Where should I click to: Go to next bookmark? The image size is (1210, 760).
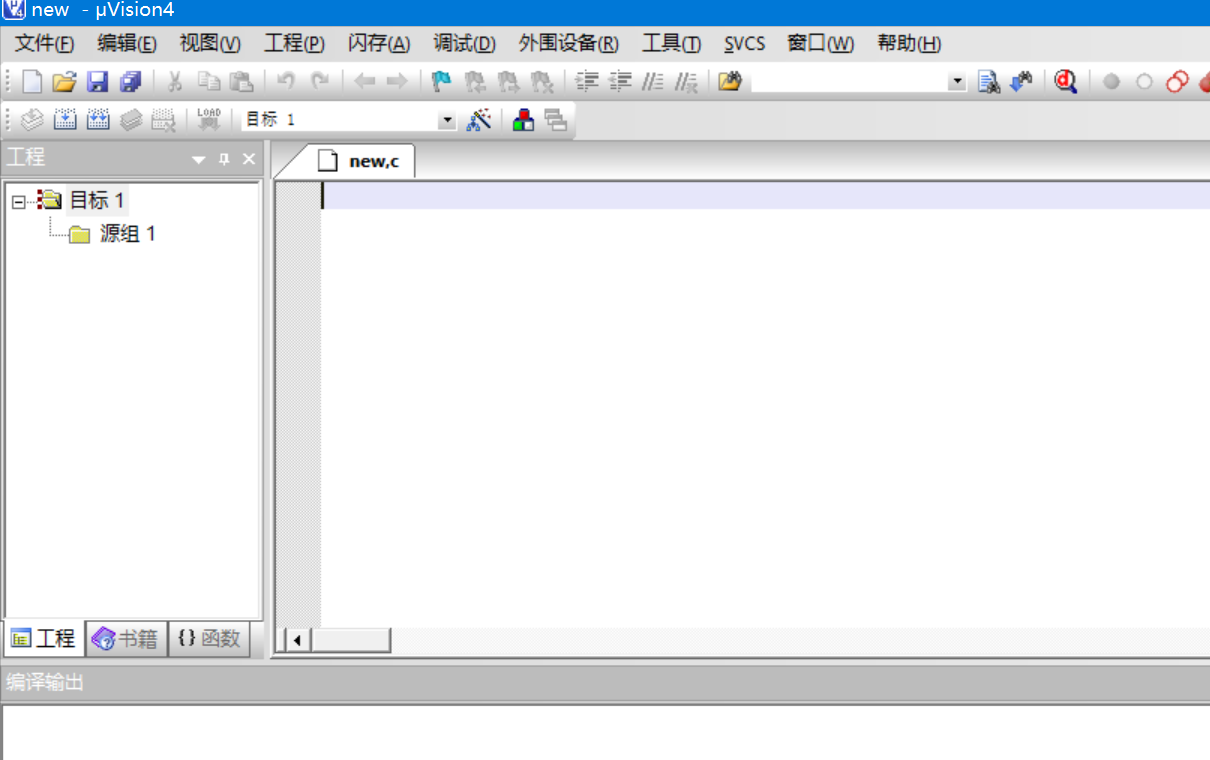[x=508, y=82]
